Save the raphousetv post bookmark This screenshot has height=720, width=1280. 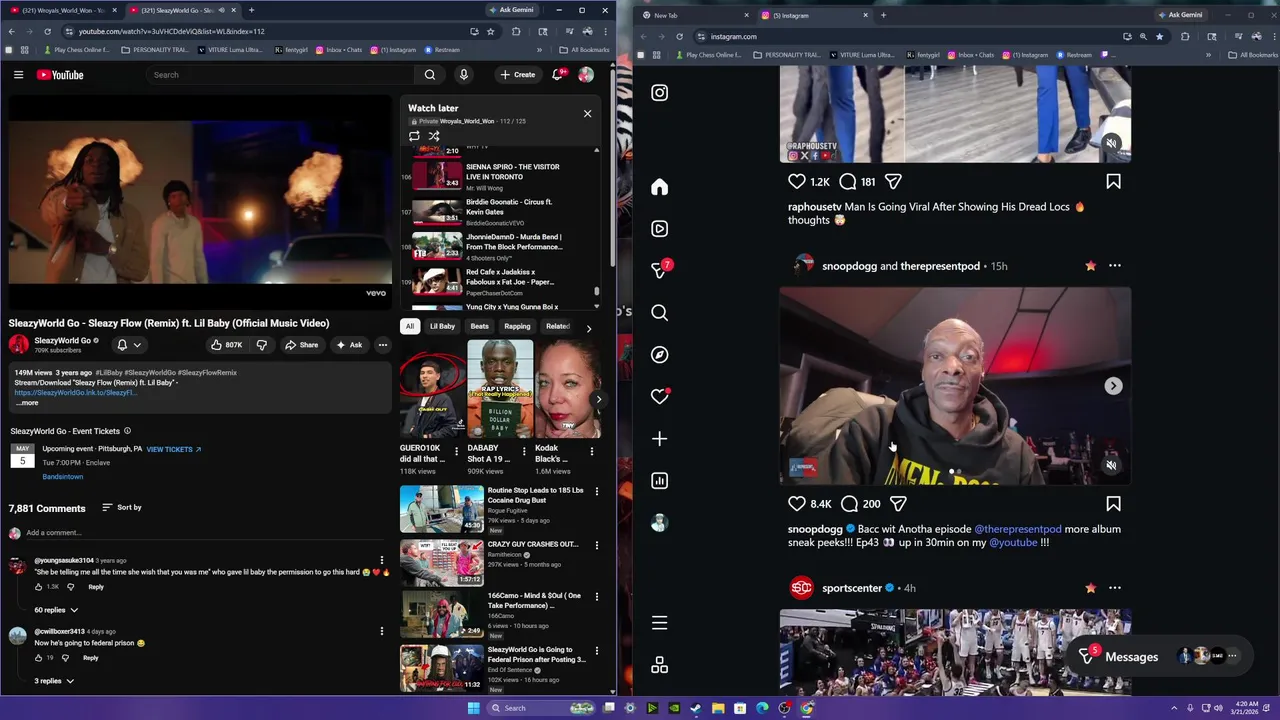coord(1113,182)
